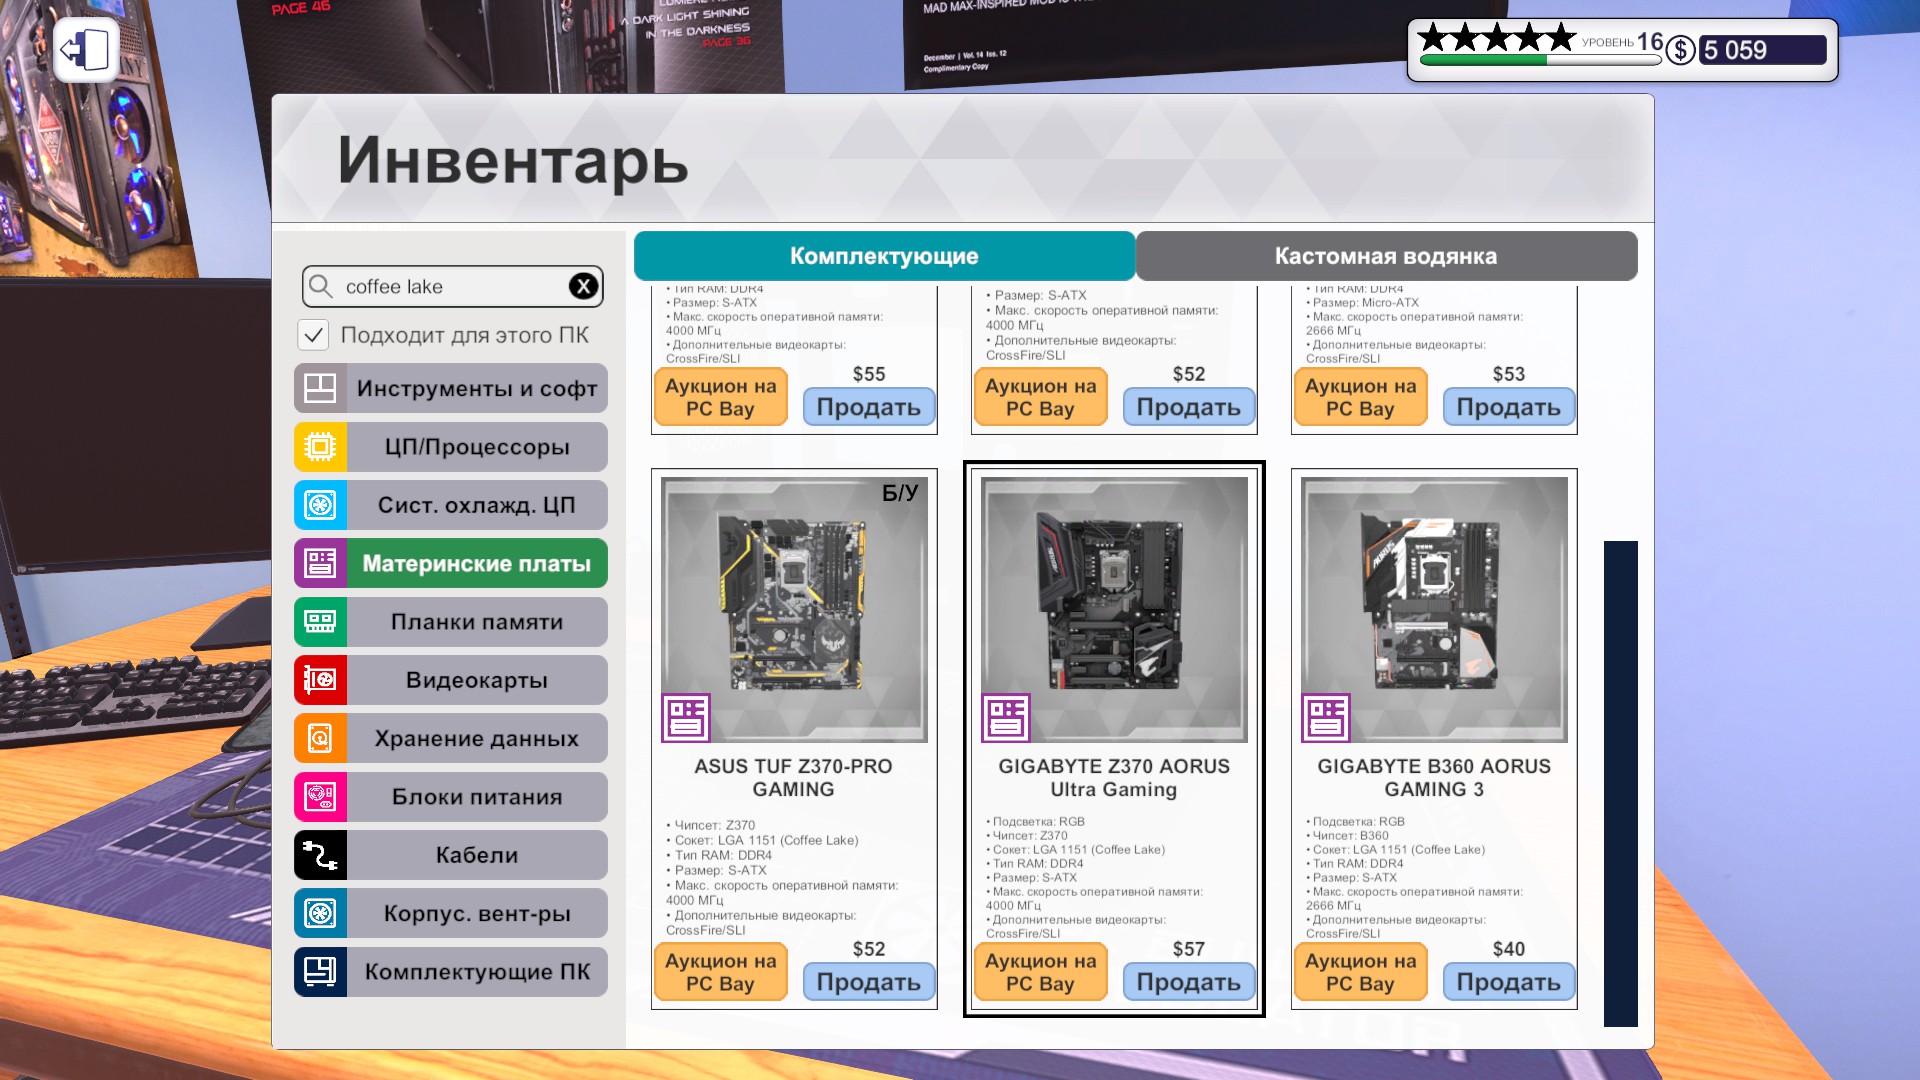
Task: Switch to Комплектующие tab
Action: 884,256
